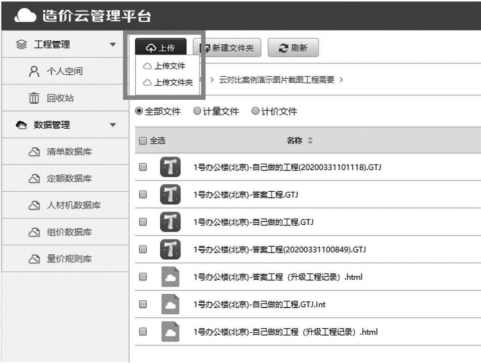The image size is (481, 363).
Task: Open file 1号办公楼(北京)-自己做的工程（升级工程记录）.html
Action: (x=286, y=332)
